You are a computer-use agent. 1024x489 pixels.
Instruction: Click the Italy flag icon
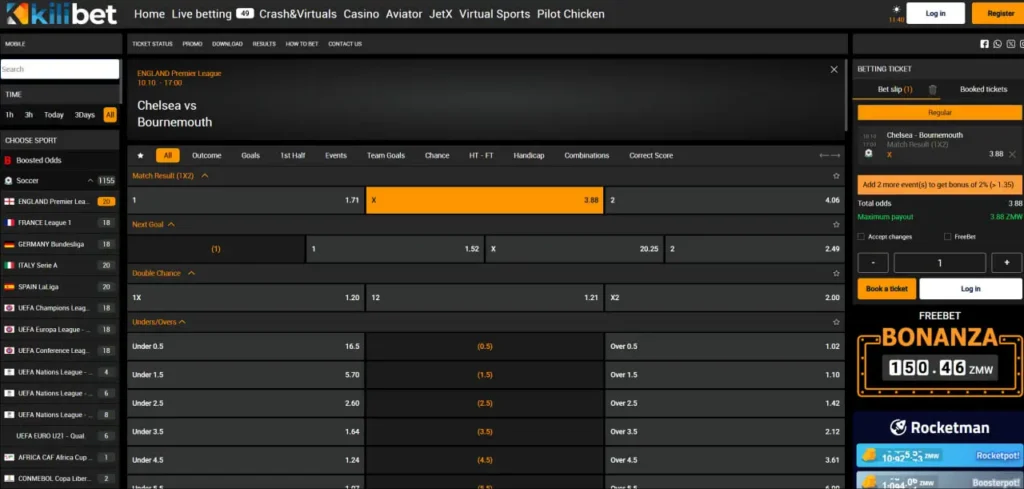pos(9,266)
